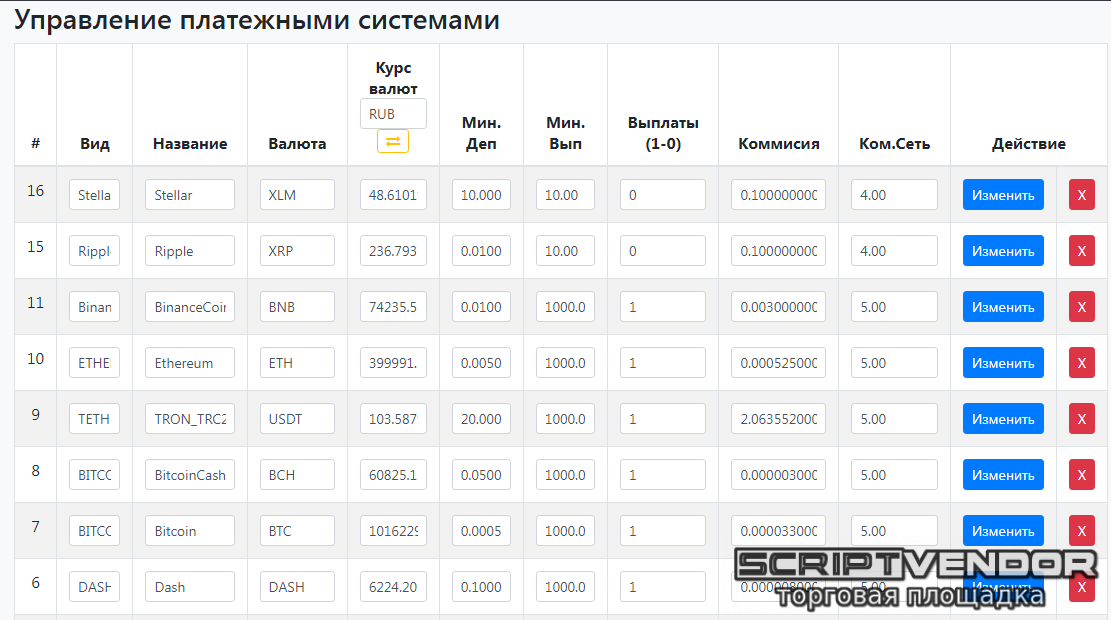Edit the Dash name field
1111x620 pixels.
coord(190,587)
